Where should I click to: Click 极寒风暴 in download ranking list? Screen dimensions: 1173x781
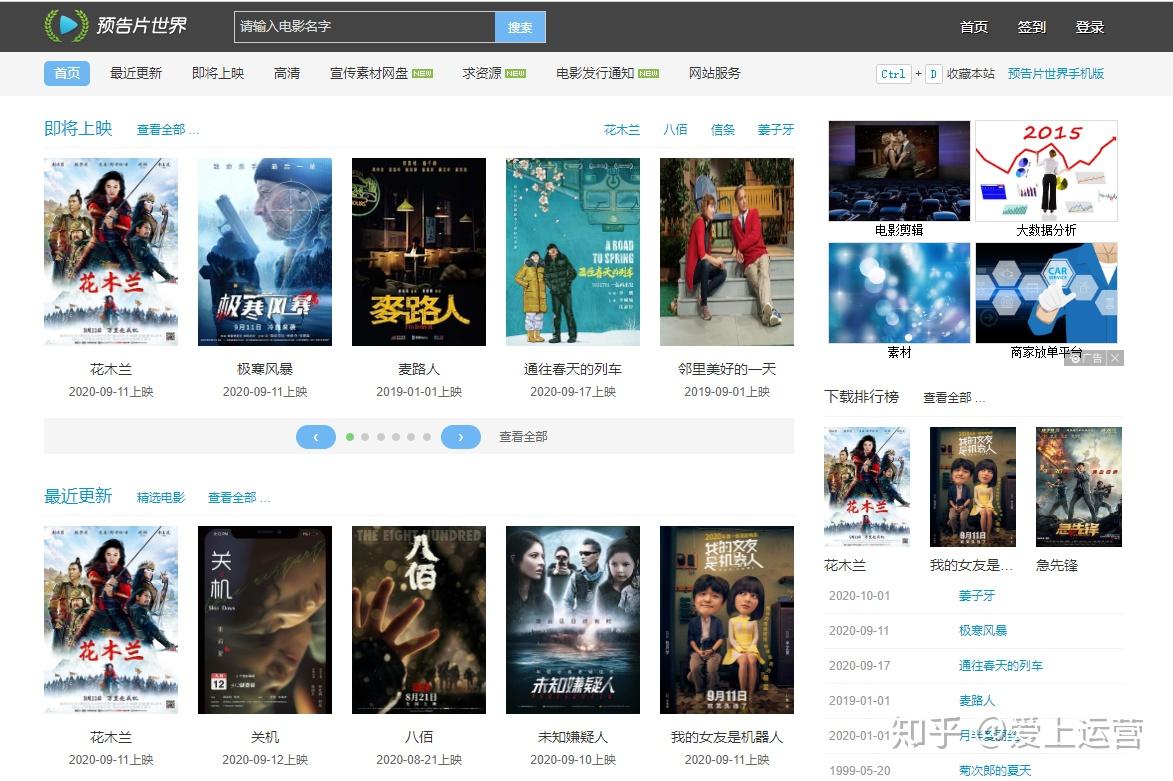click(983, 631)
